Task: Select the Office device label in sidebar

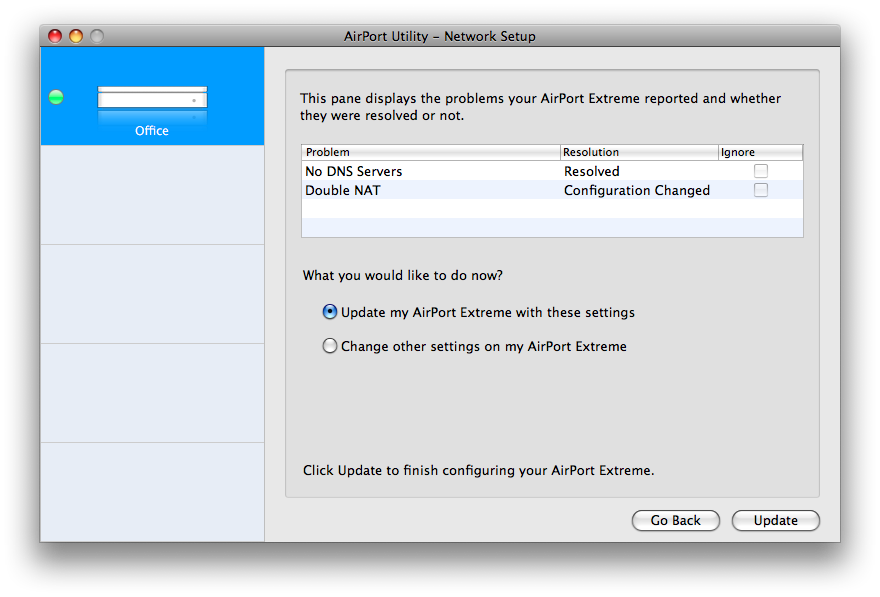Action: (x=152, y=131)
